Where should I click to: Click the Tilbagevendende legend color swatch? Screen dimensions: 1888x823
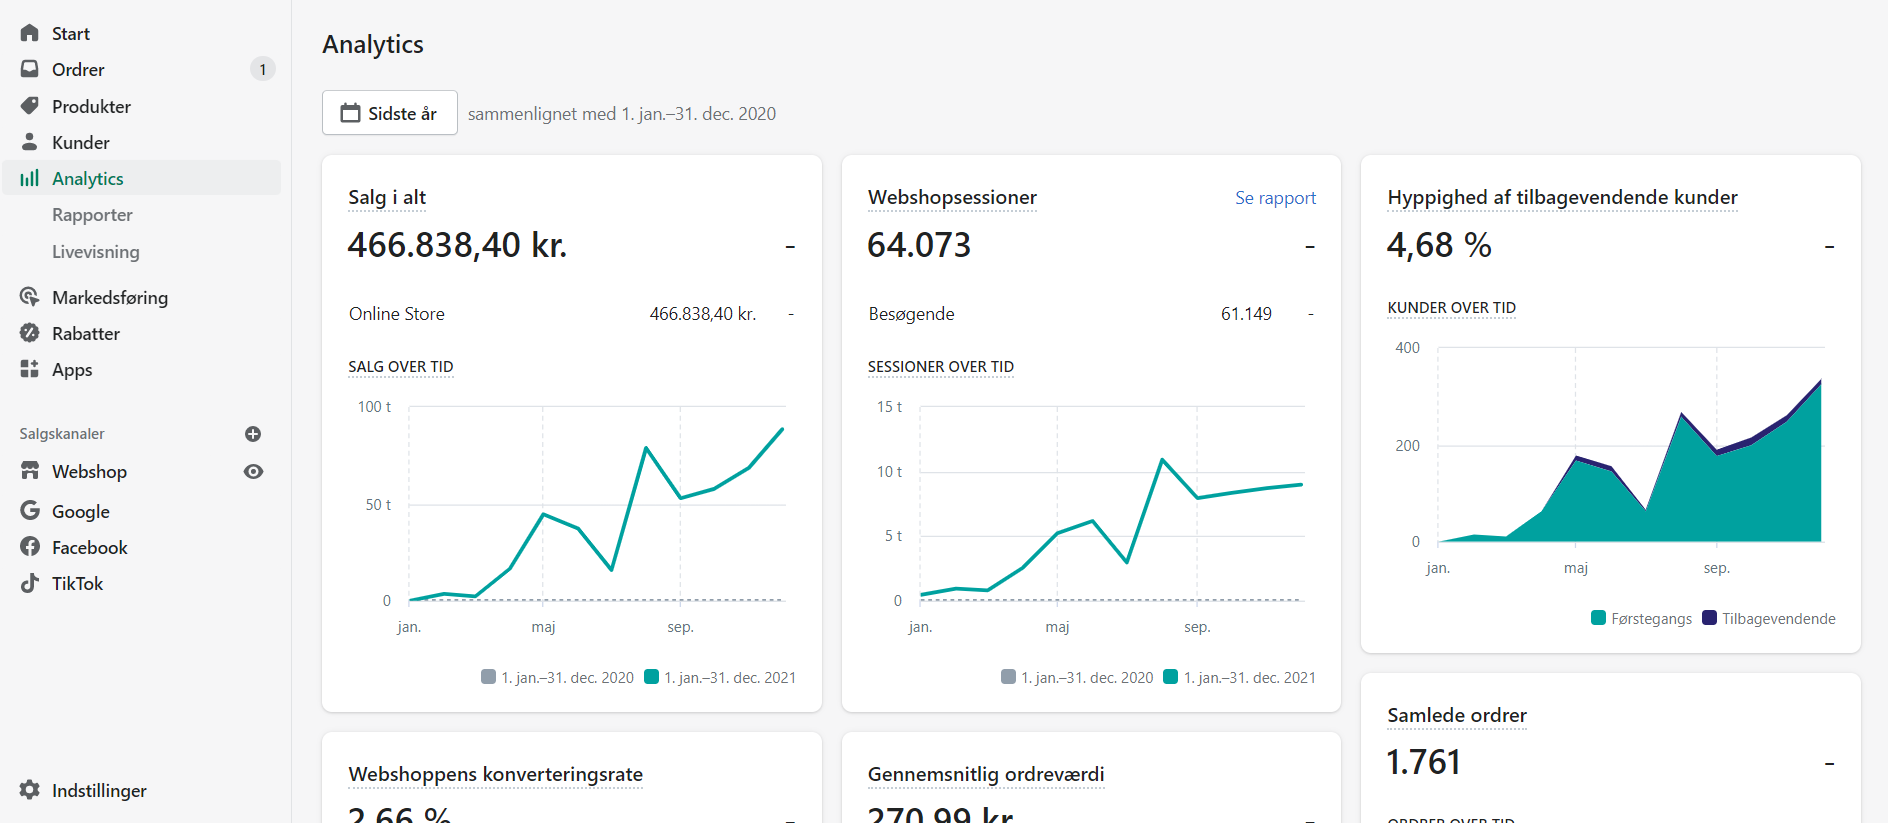[1709, 618]
